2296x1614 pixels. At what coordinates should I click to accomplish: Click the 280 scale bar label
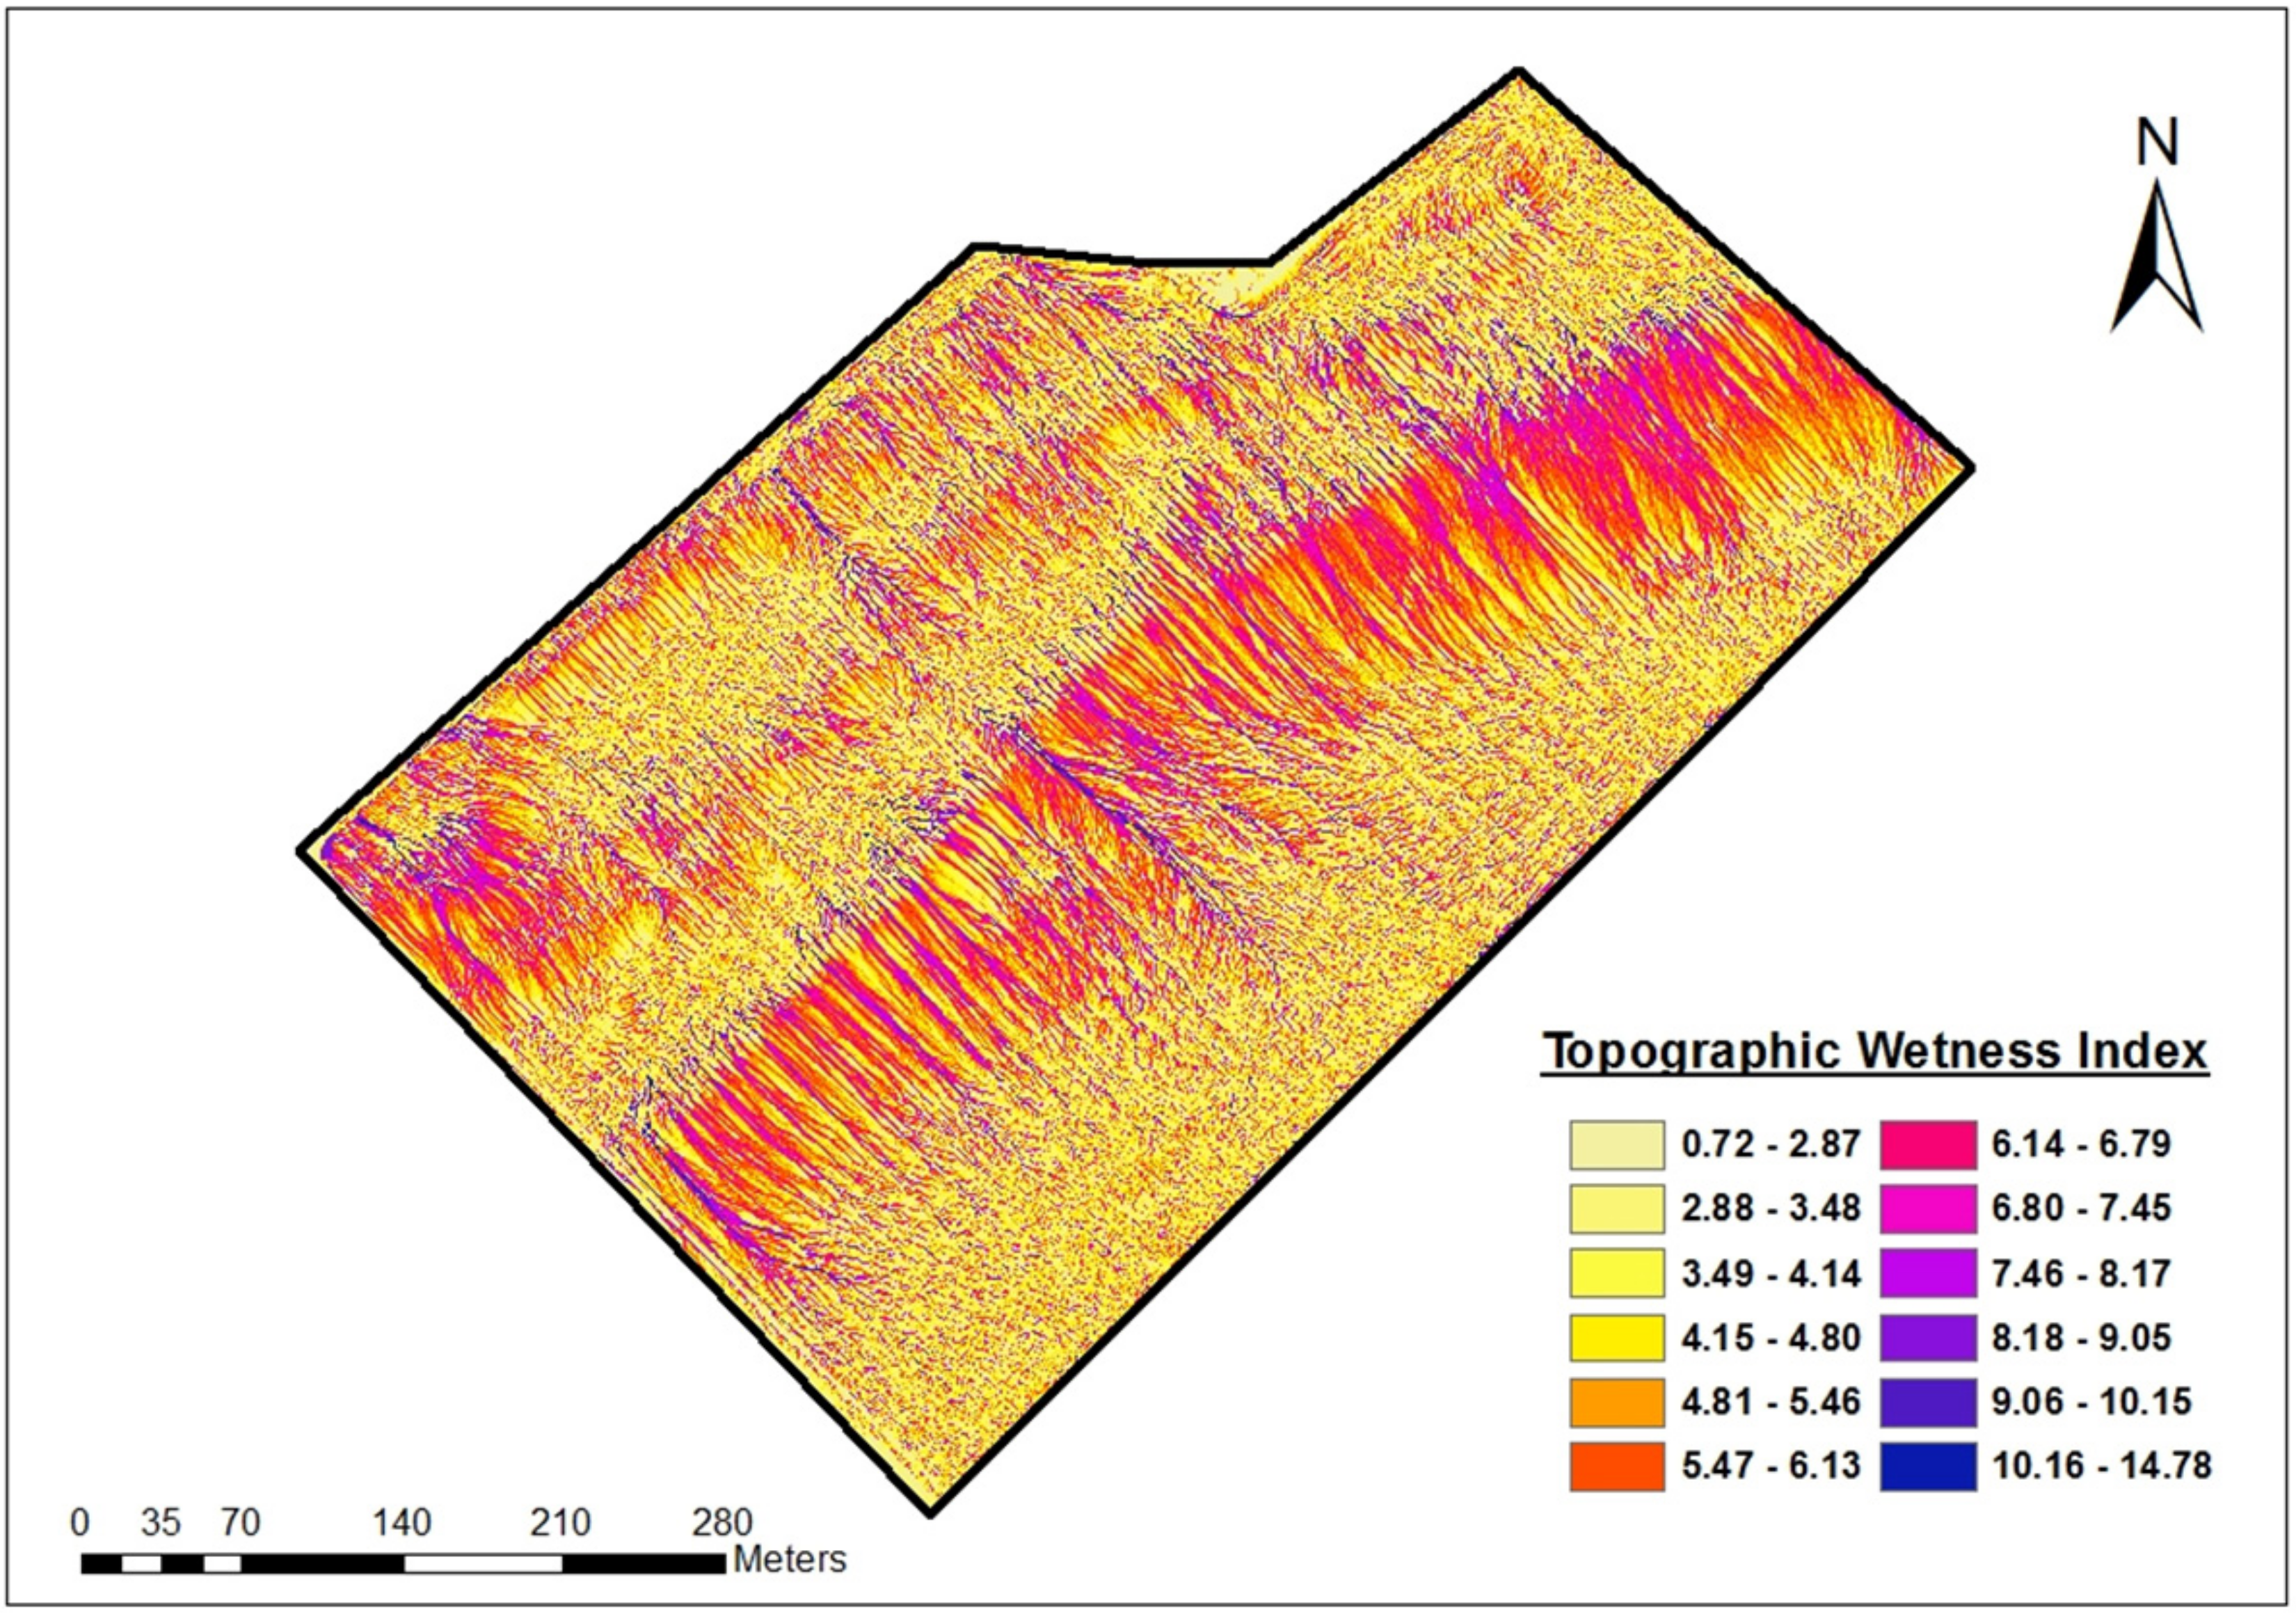tap(722, 1523)
